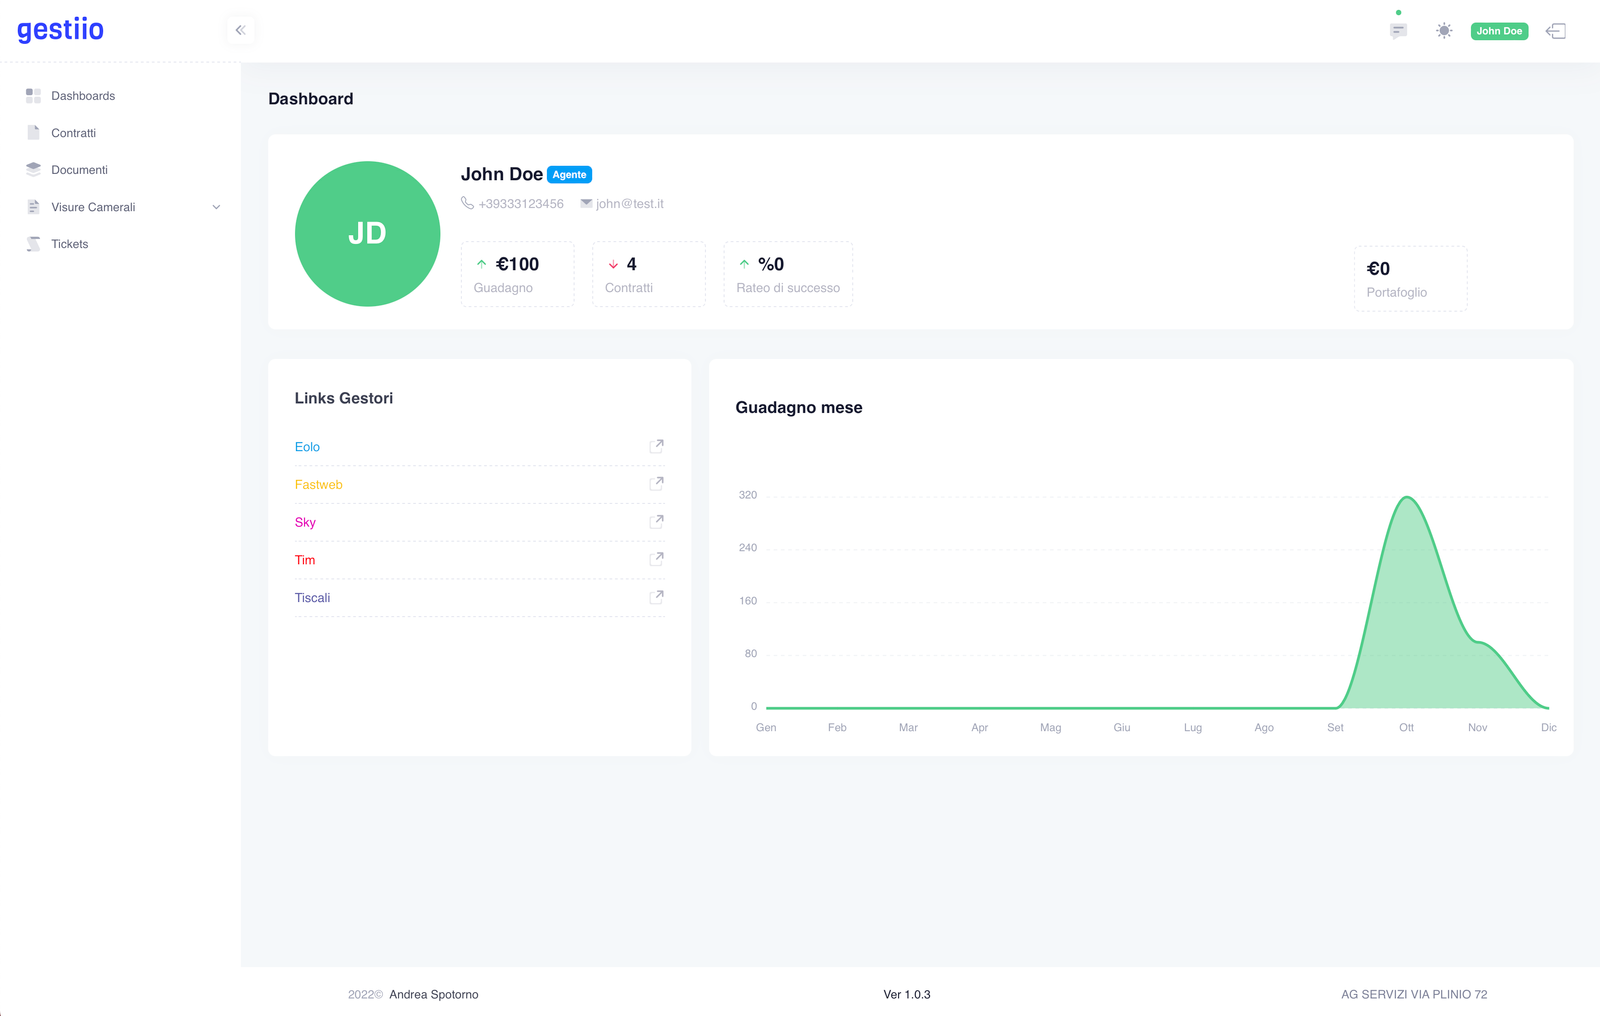Expand the Visure Camerali submenu chevron

216,207
